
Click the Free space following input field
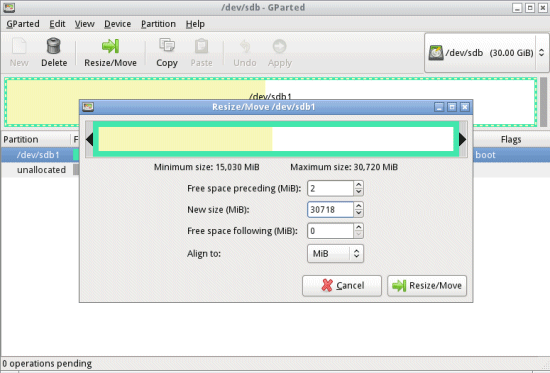(x=330, y=231)
